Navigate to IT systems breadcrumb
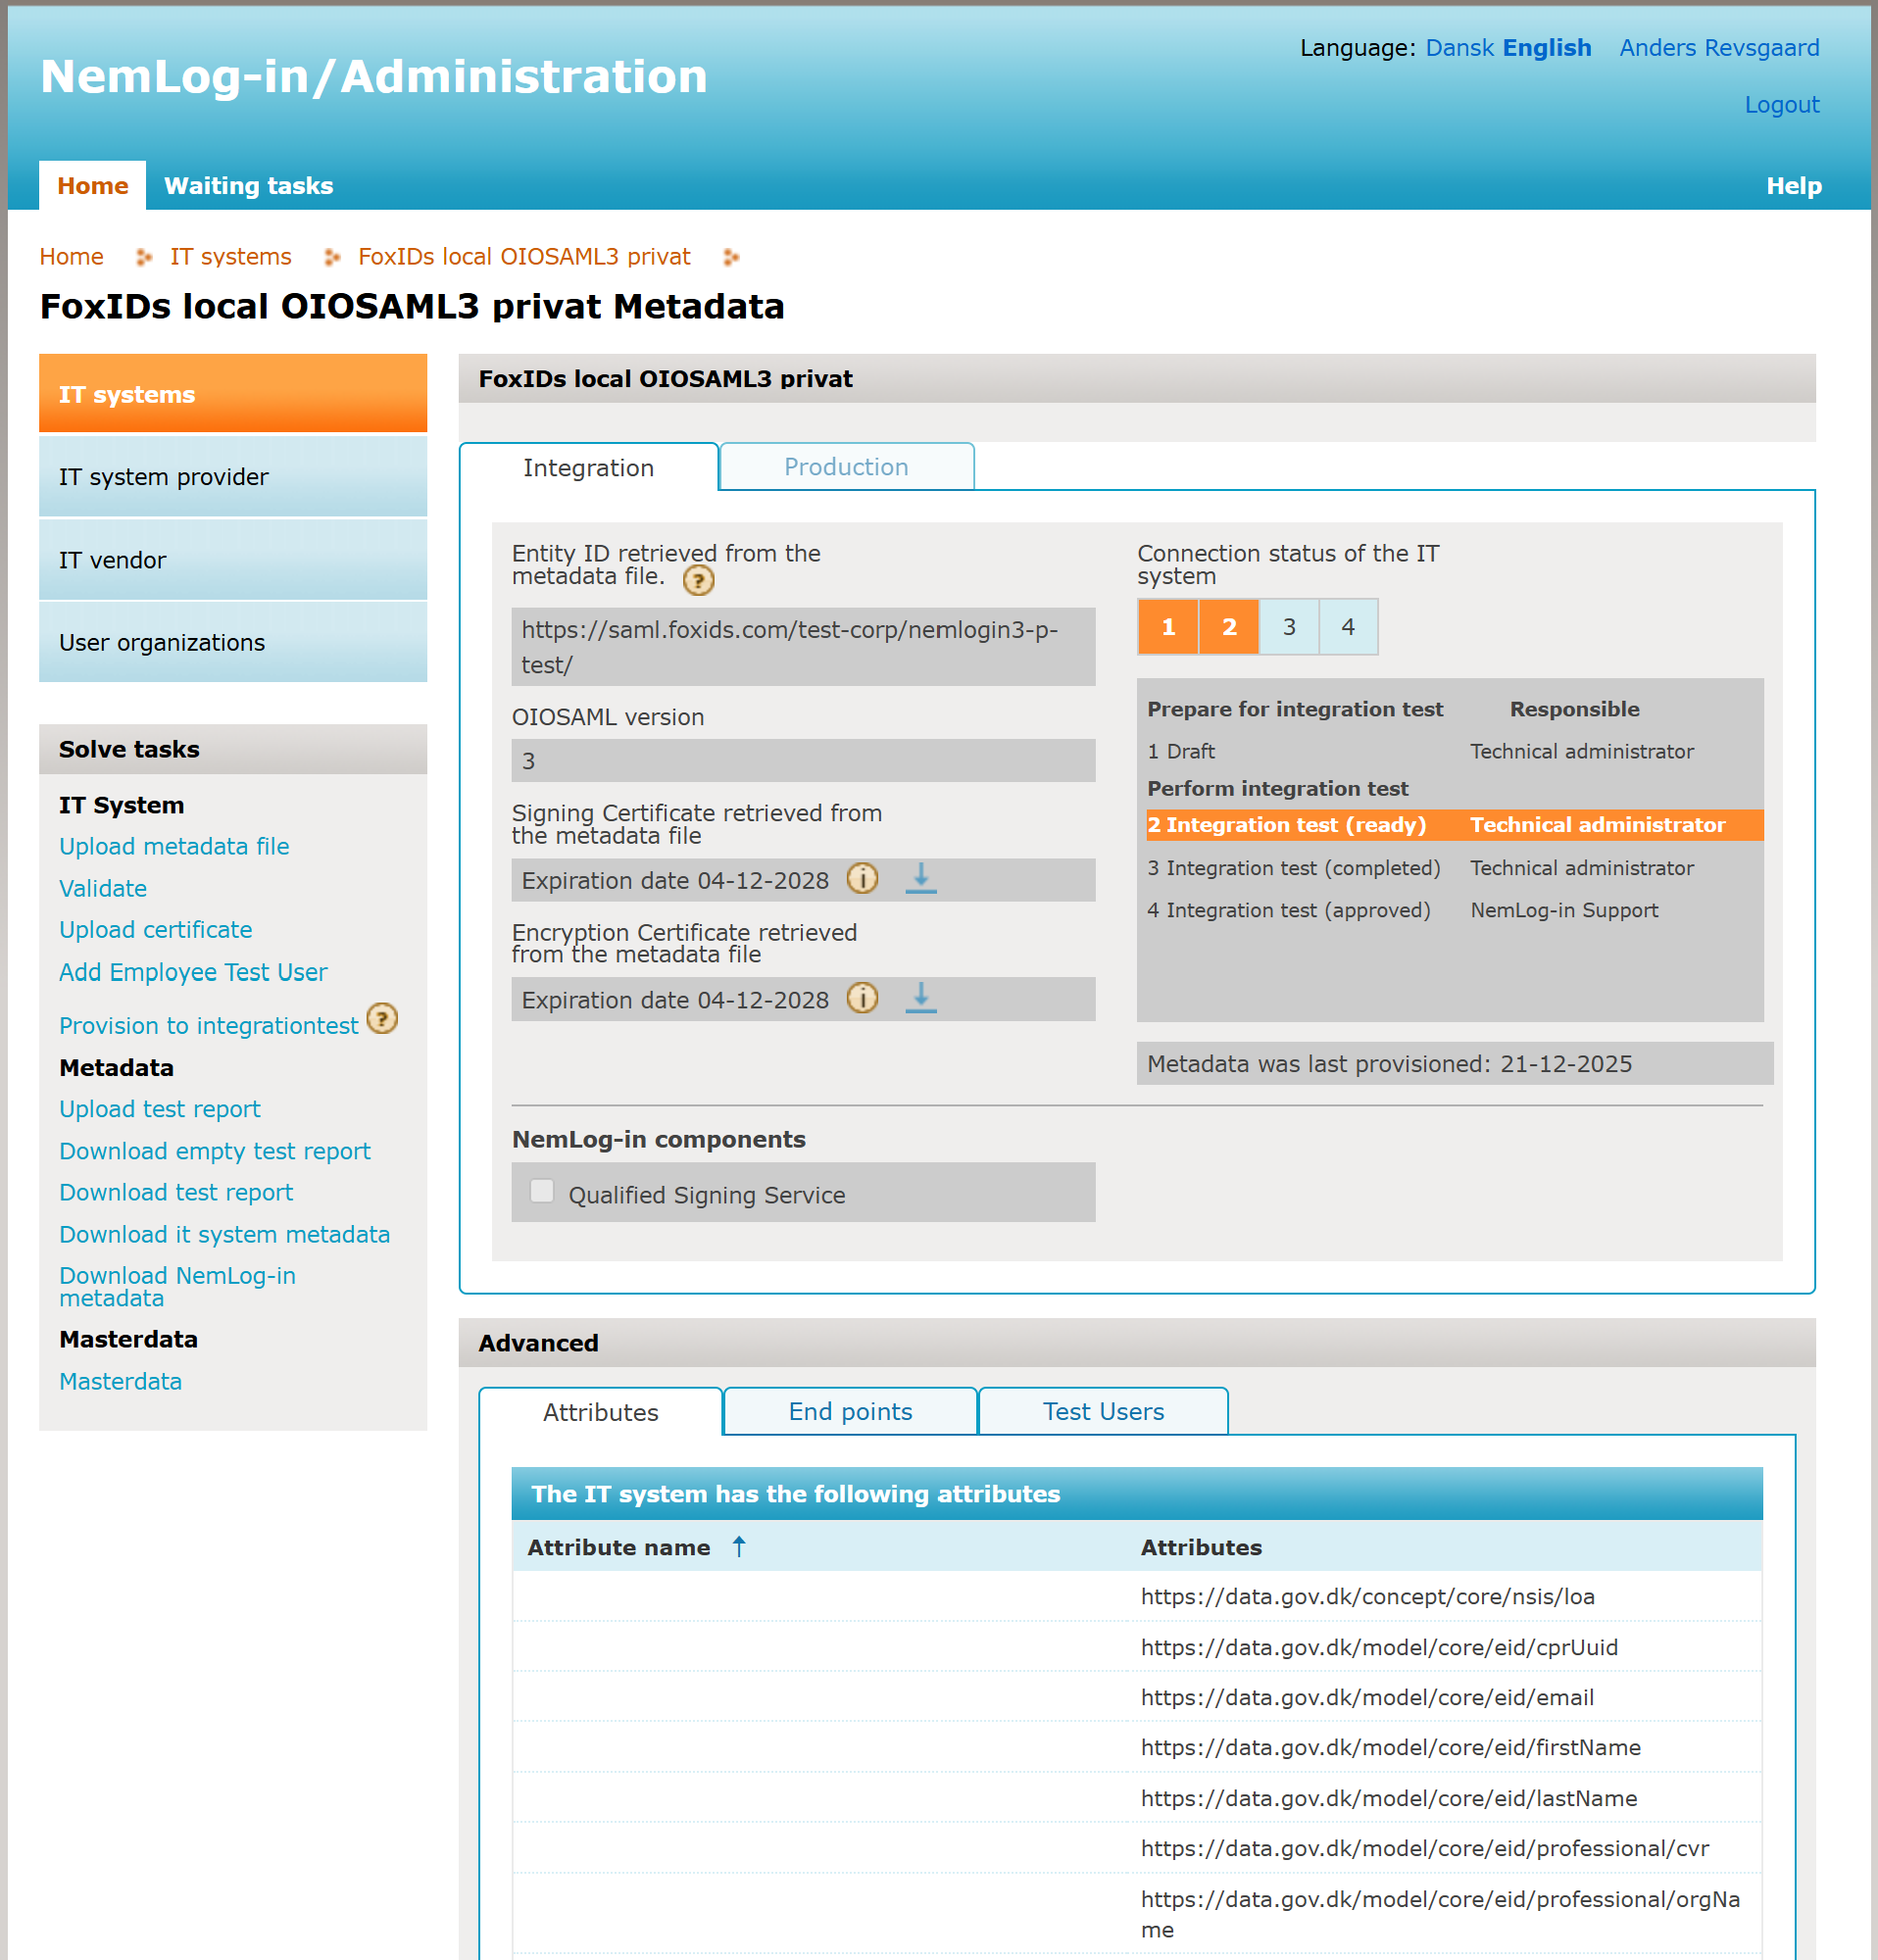Viewport: 1878px width, 1960px height. tap(229, 256)
